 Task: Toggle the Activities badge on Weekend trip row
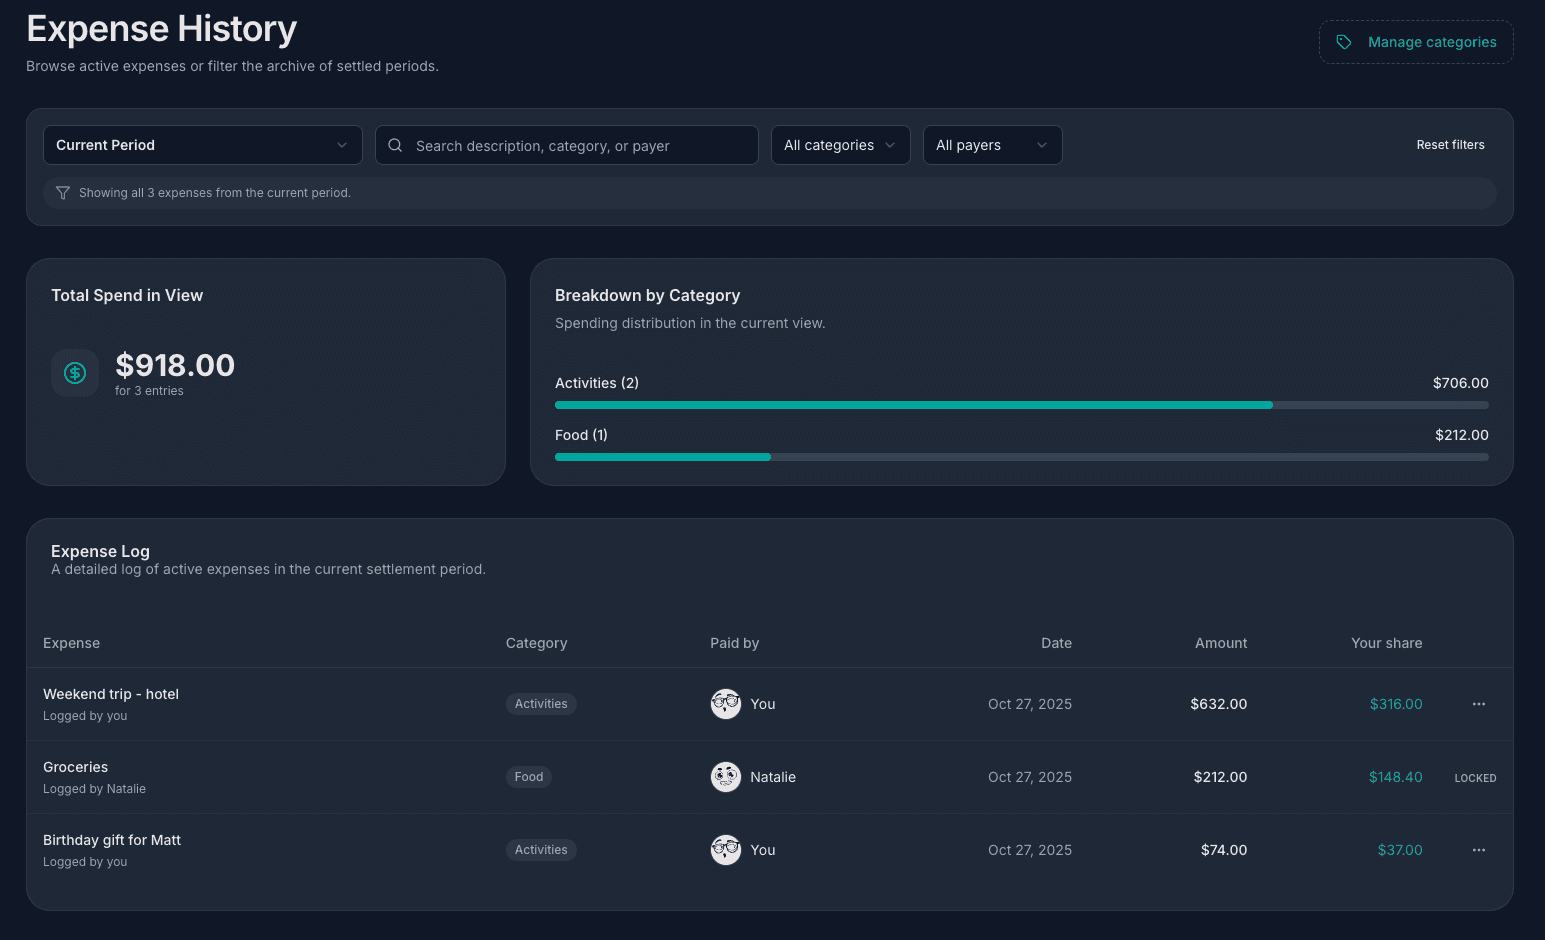point(541,703)
